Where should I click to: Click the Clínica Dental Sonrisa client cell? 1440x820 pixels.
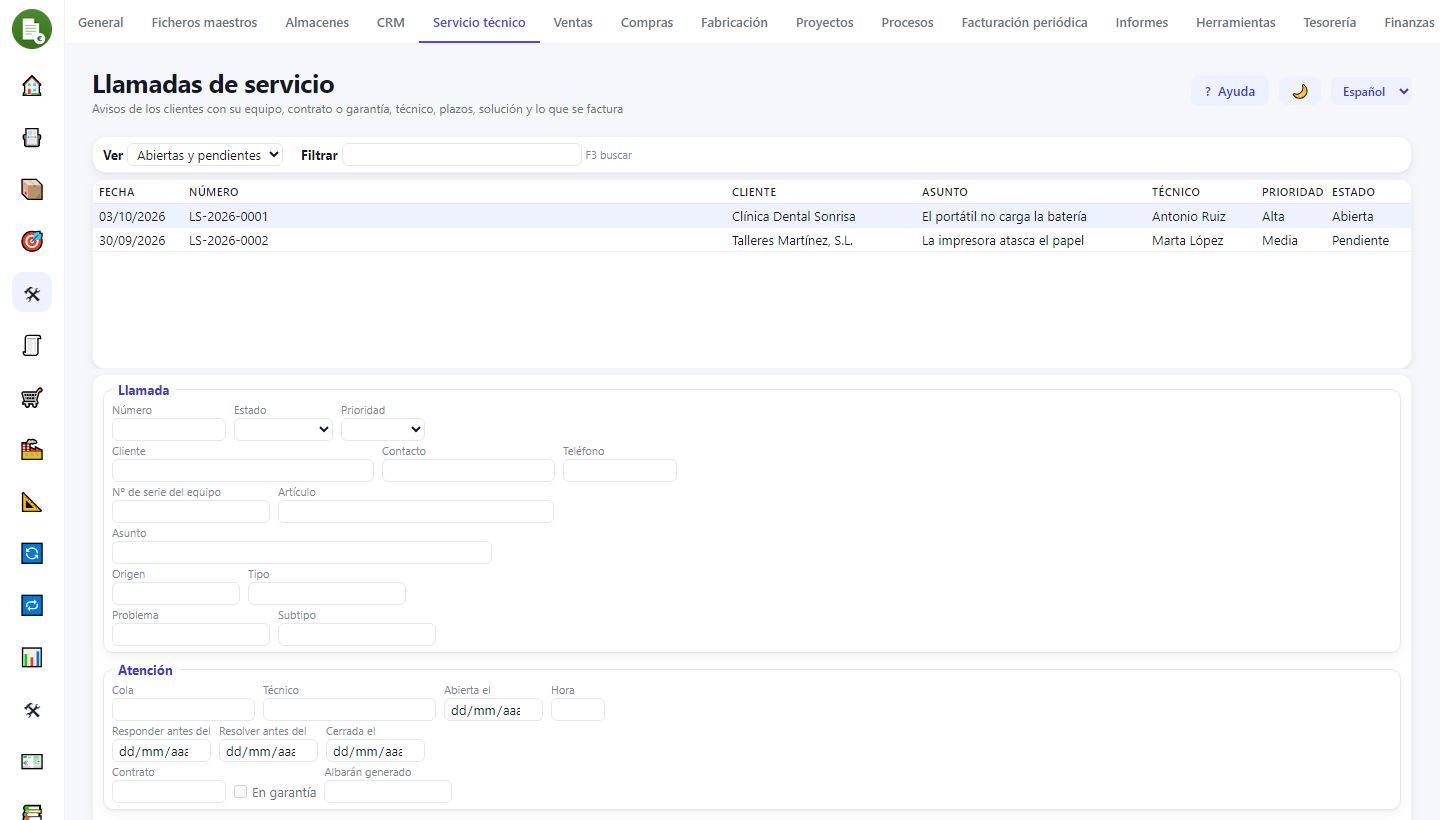[794, 216]
